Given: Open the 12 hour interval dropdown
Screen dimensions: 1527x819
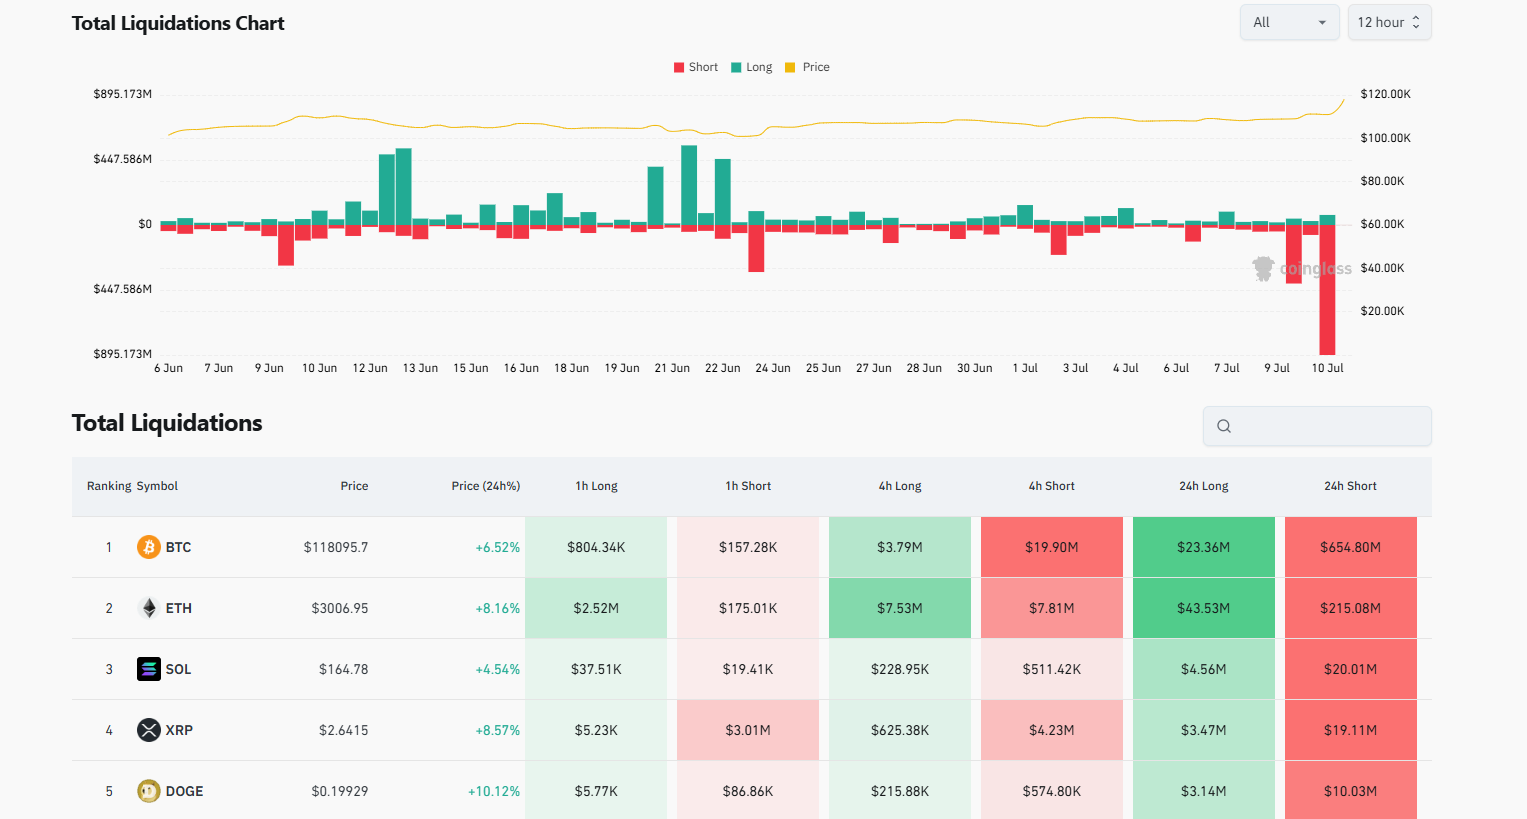Looking at the screenshot, I should click(1389, 22).
